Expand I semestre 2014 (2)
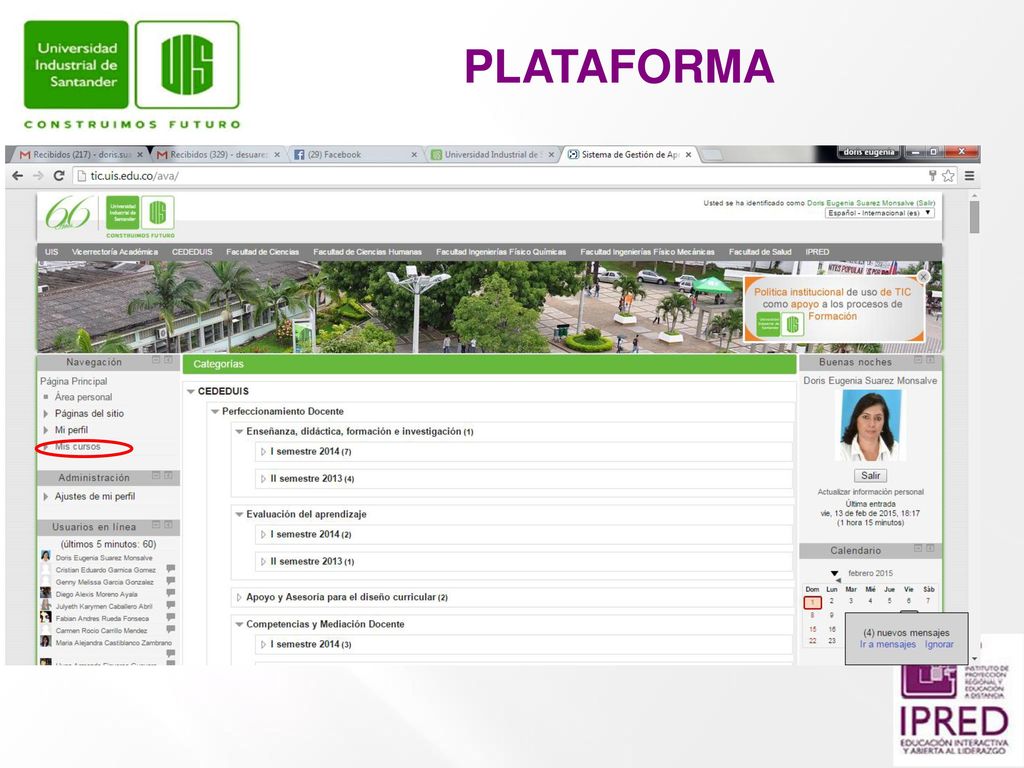This screenshot has height=768, width=1024. pyautogui.click(x=263, y=535)
